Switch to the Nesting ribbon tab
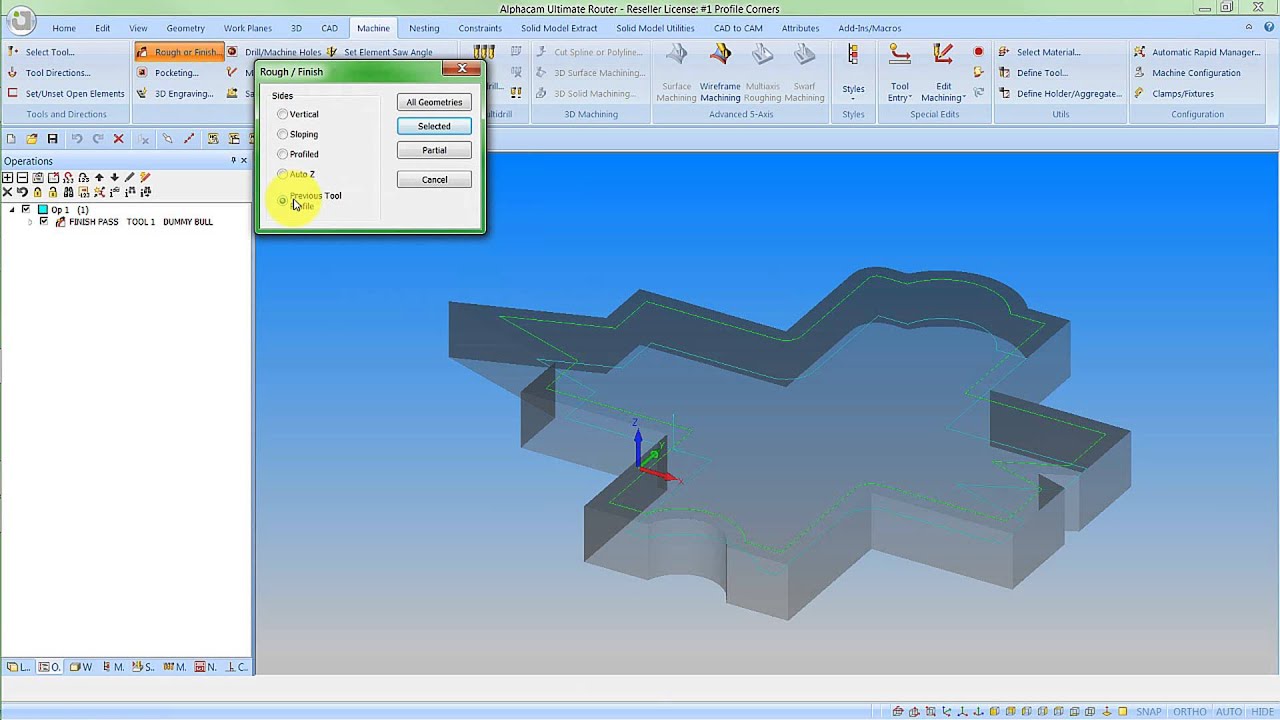The width and height of the screenshot is (1280, 720). click(x=424, y=28)
